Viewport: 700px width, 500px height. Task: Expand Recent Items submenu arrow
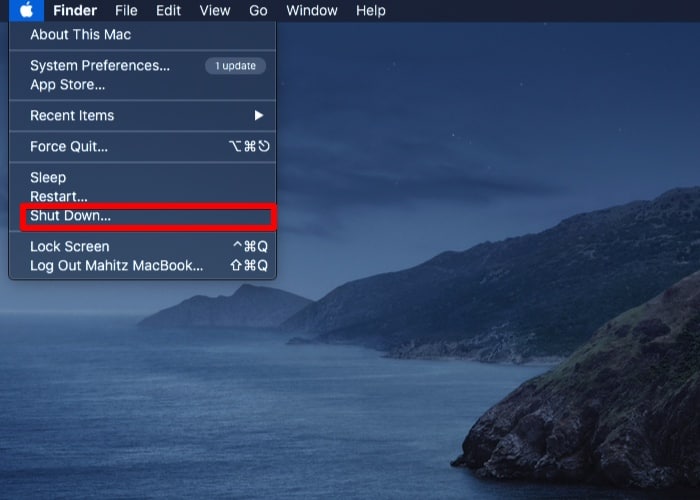tap(259, 116)
